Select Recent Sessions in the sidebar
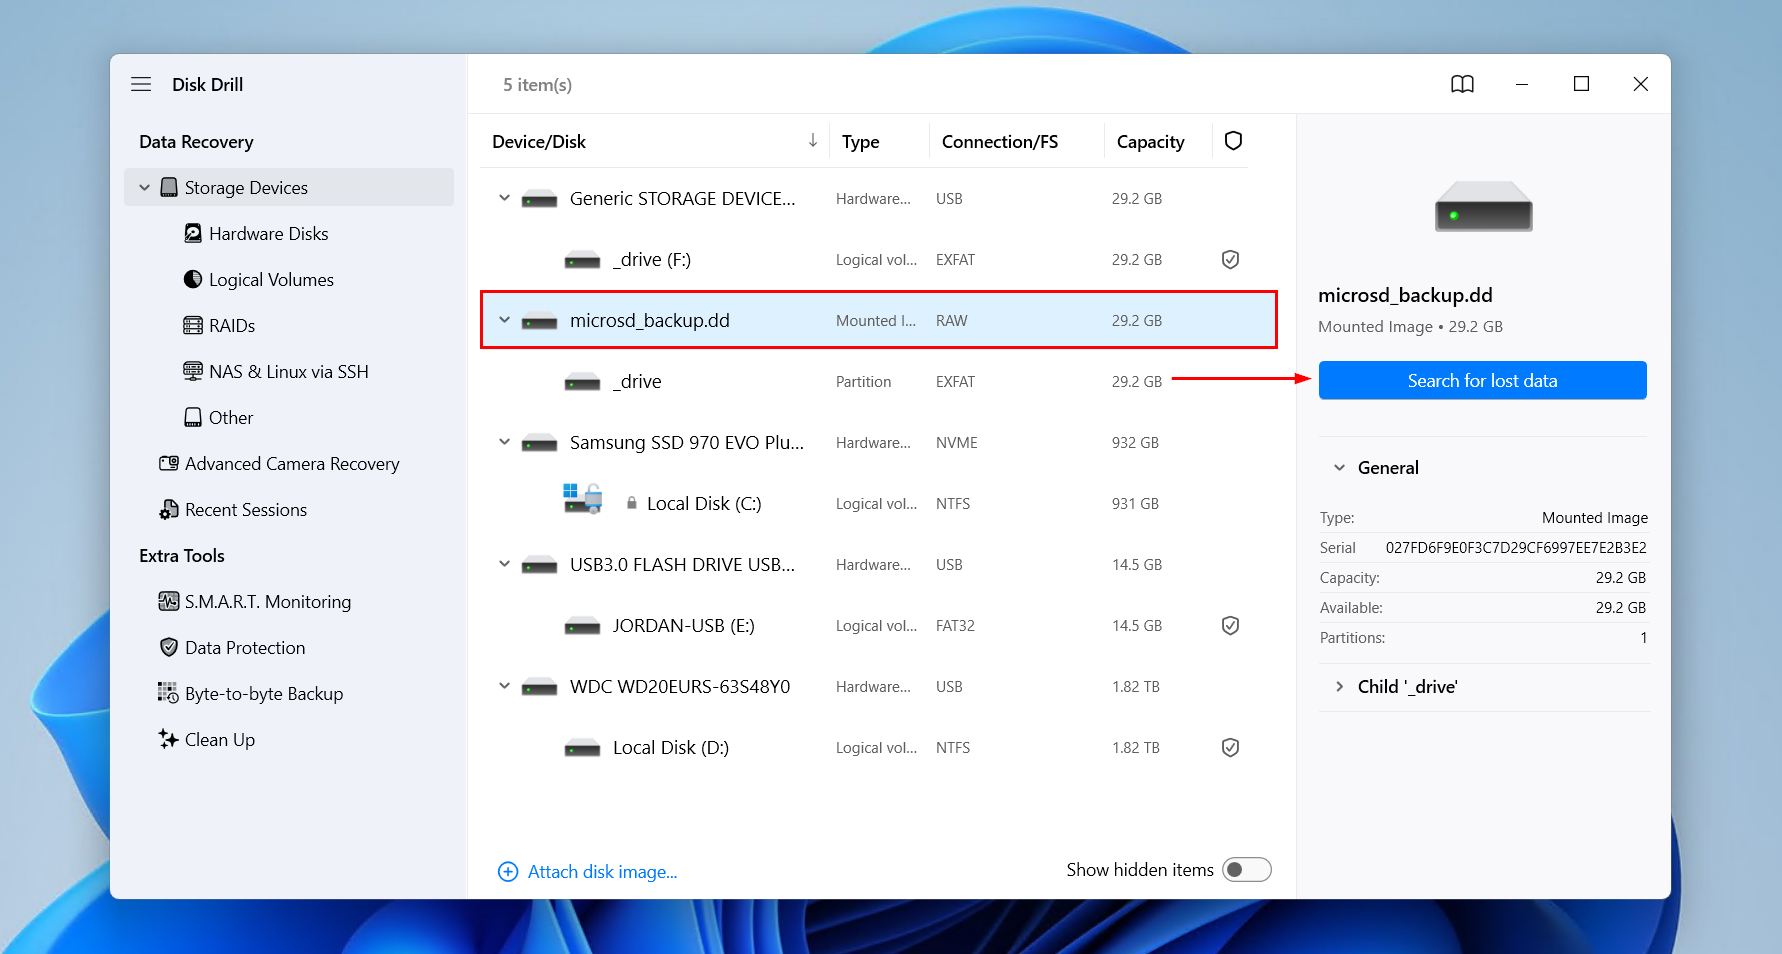Image resolution: width=1782 pixels, height=954 pixels. point(245,509)
